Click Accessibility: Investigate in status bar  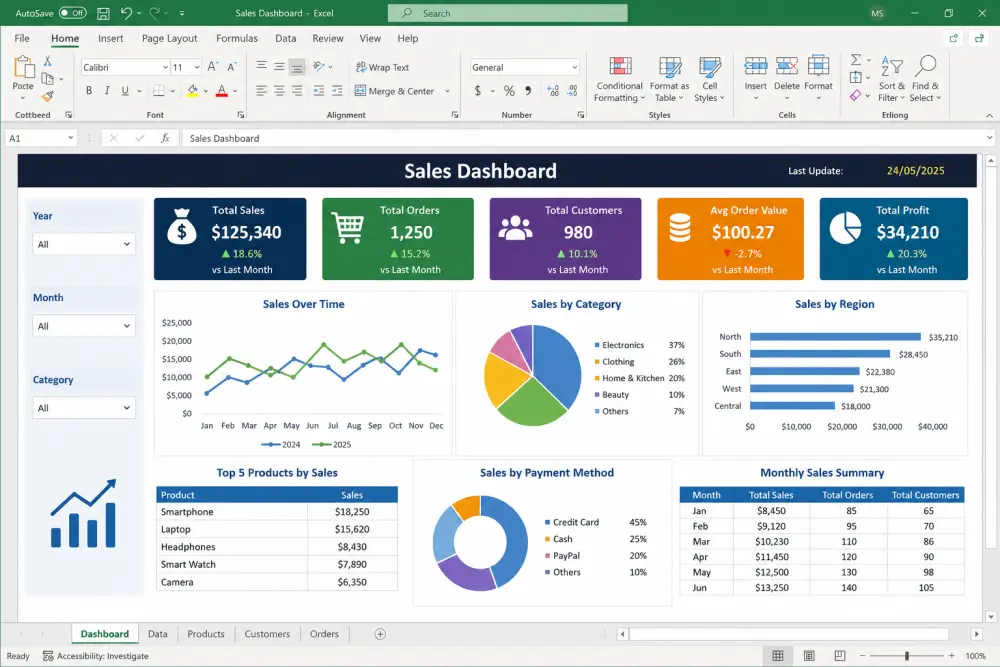(96, 656)
